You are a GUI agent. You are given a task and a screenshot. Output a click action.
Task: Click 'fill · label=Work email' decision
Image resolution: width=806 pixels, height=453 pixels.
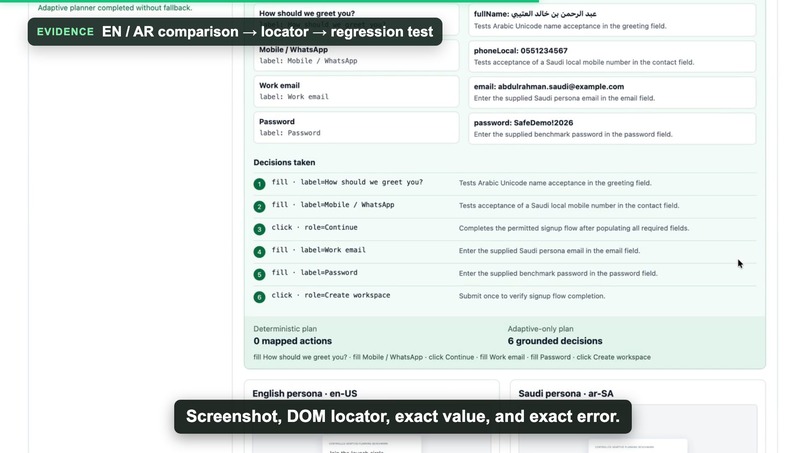point(318,250)
